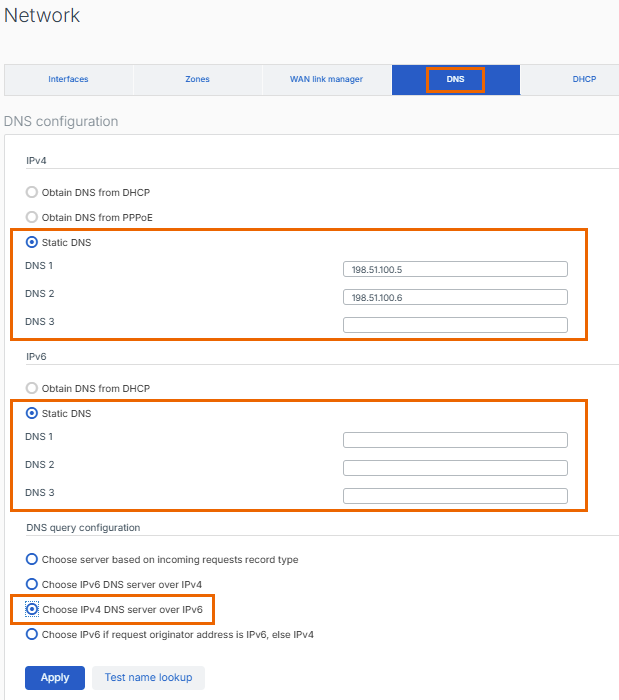Select IPv4 Obtain DNS from DHCP
The image size is (619, 700).
pyautogui.click(x=32, y=192)
